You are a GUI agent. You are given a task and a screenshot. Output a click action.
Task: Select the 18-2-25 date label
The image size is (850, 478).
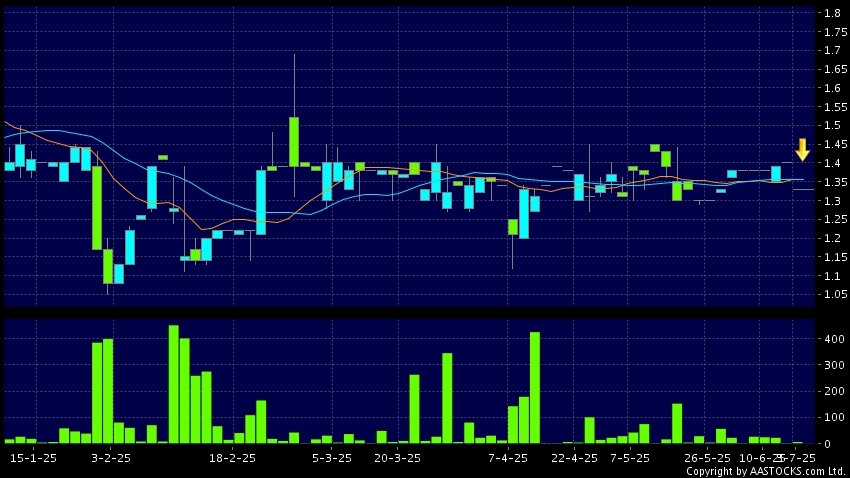232,458
